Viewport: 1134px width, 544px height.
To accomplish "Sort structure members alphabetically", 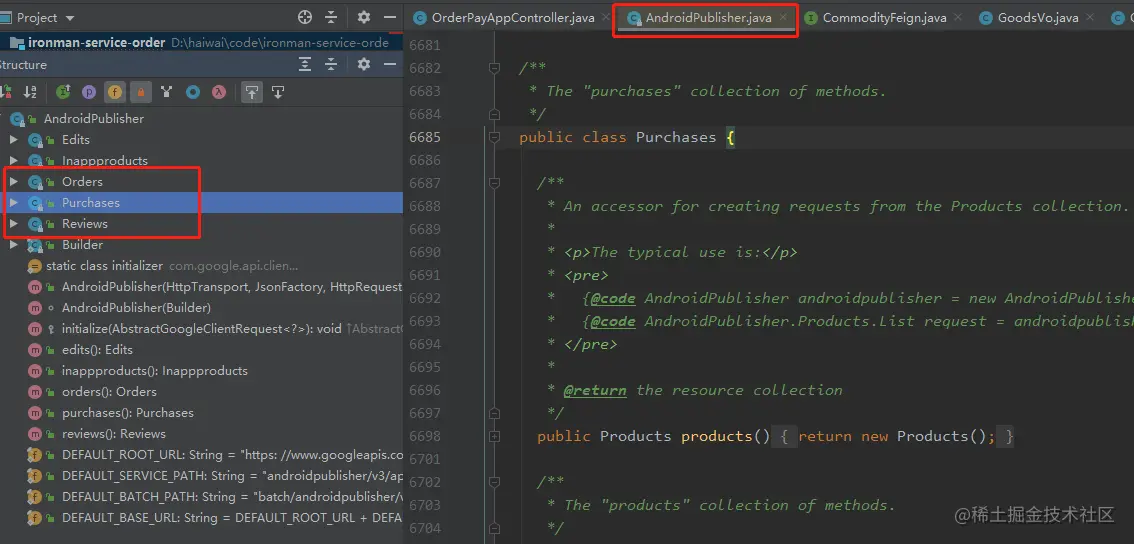I will coord(30,92).
